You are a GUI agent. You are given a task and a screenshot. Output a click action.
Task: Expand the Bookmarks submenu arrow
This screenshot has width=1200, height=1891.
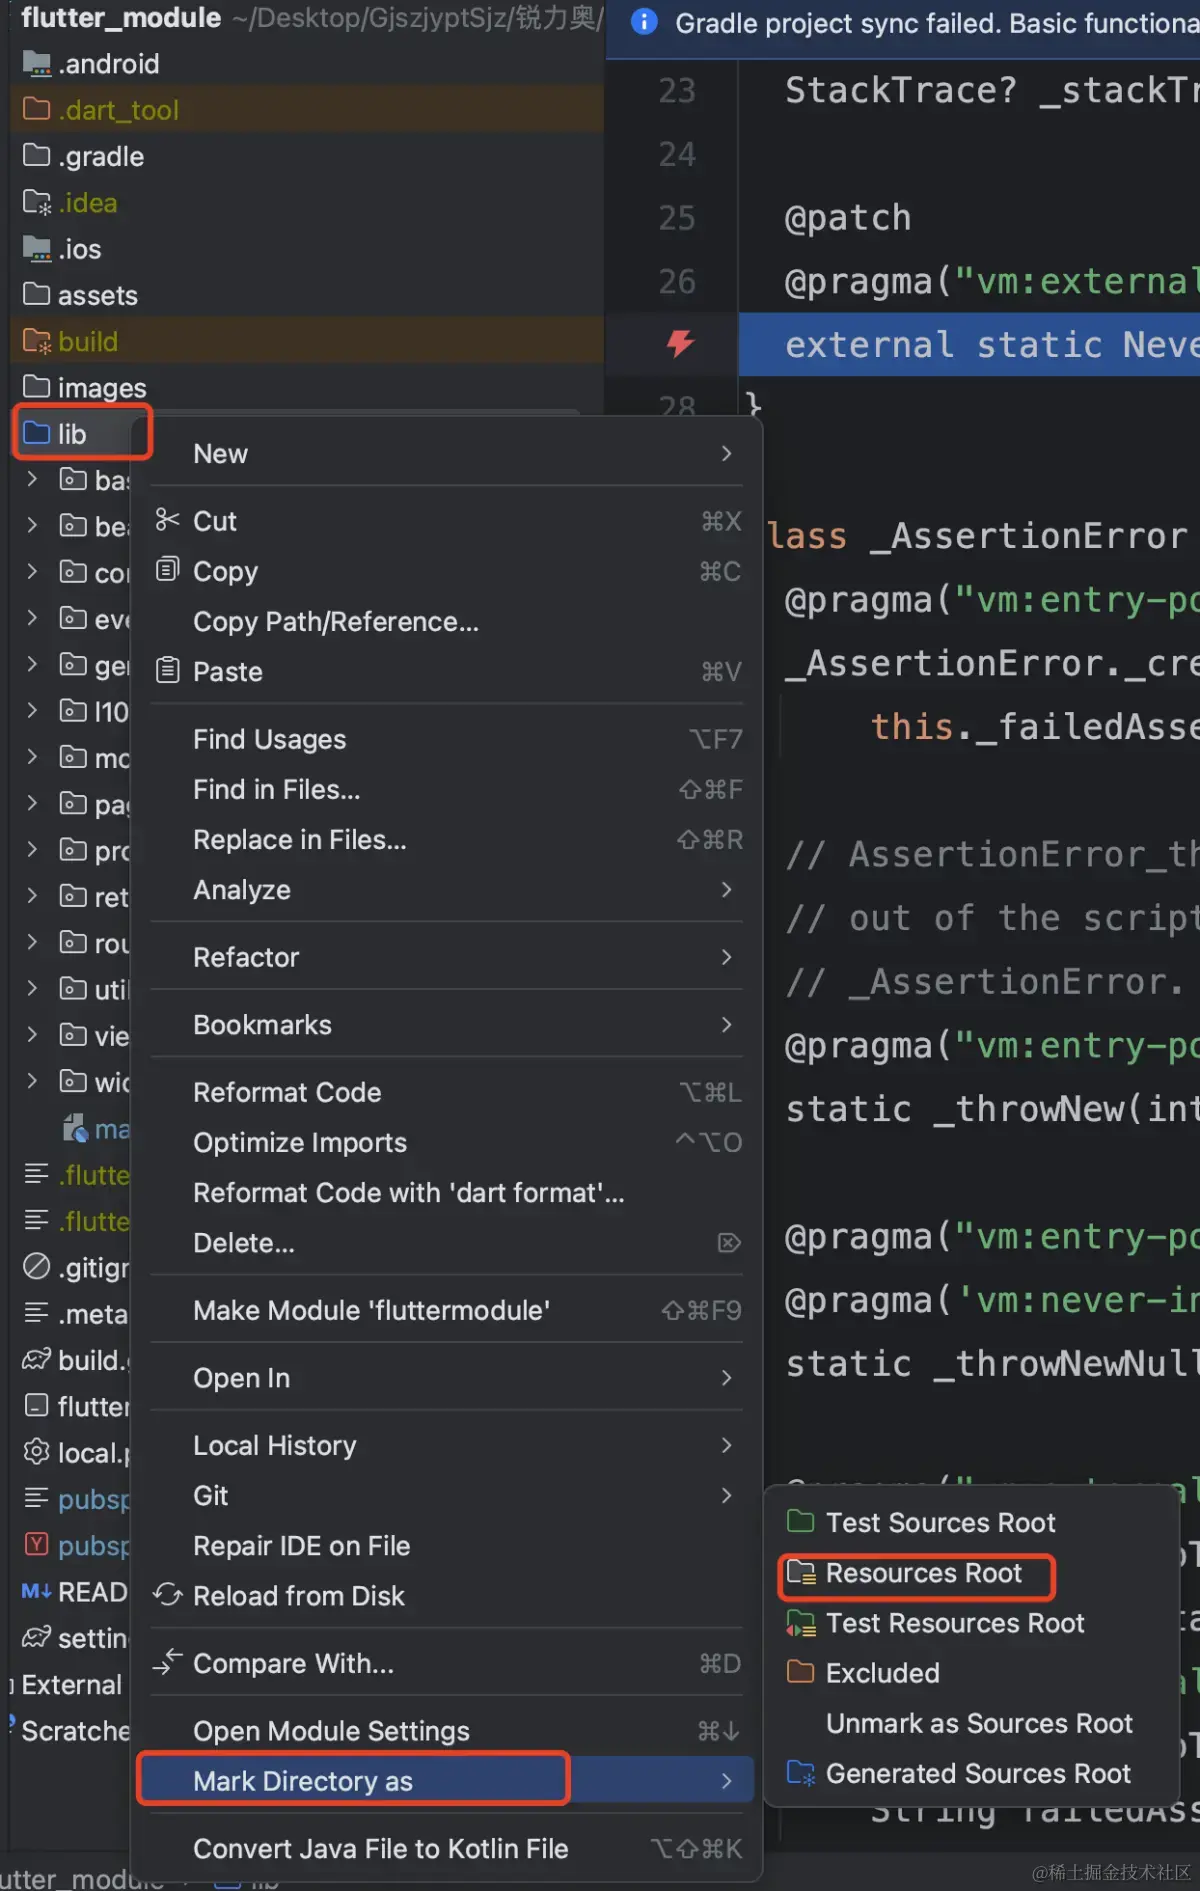click(x=727, y=1024)
